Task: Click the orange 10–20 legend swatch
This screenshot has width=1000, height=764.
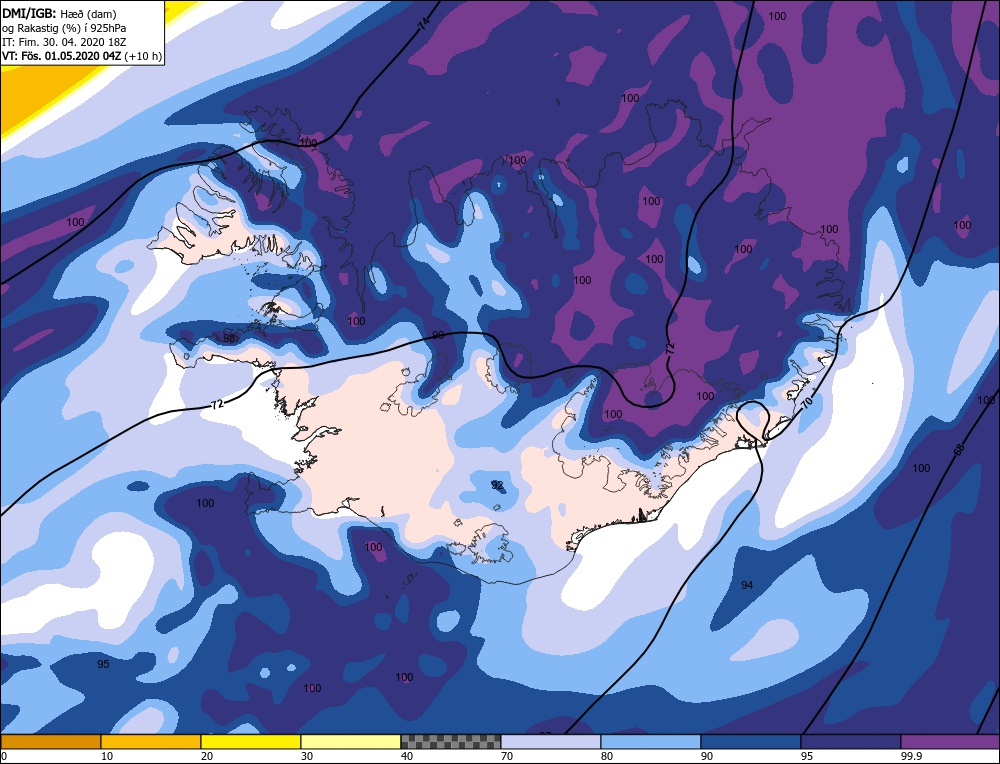Action: [151, 742]
